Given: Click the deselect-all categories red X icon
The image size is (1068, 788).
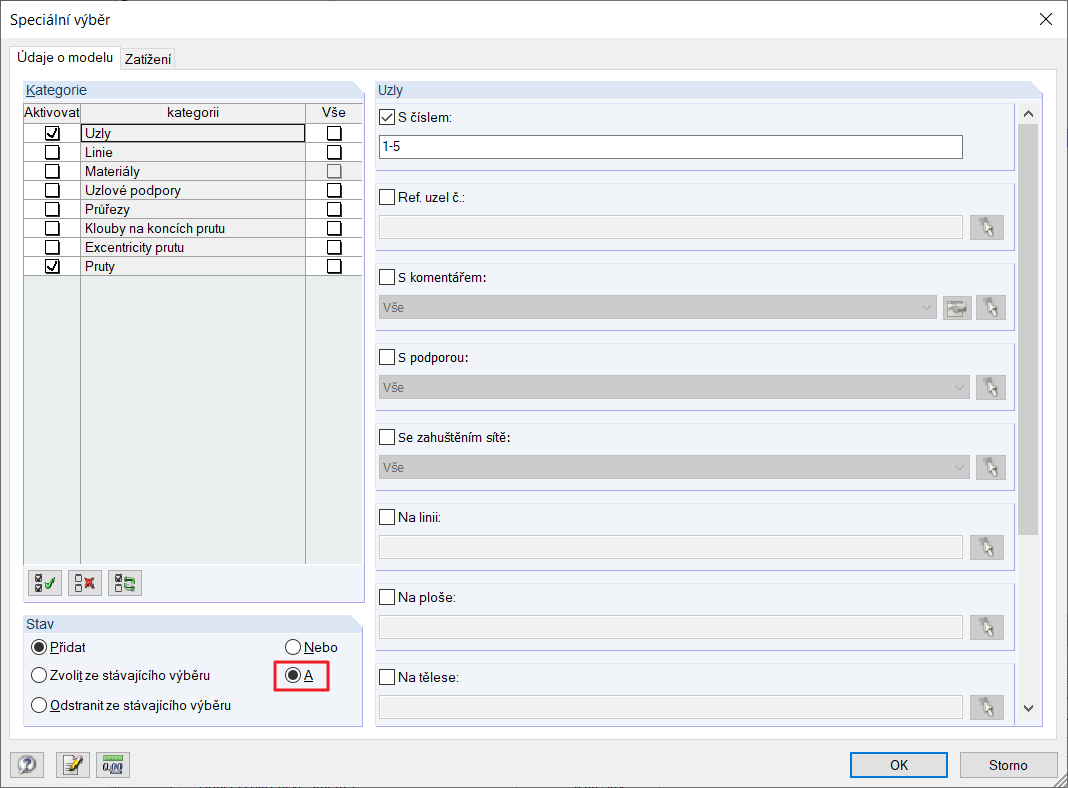Looking at the screenshot, I should tap(85, 583).
